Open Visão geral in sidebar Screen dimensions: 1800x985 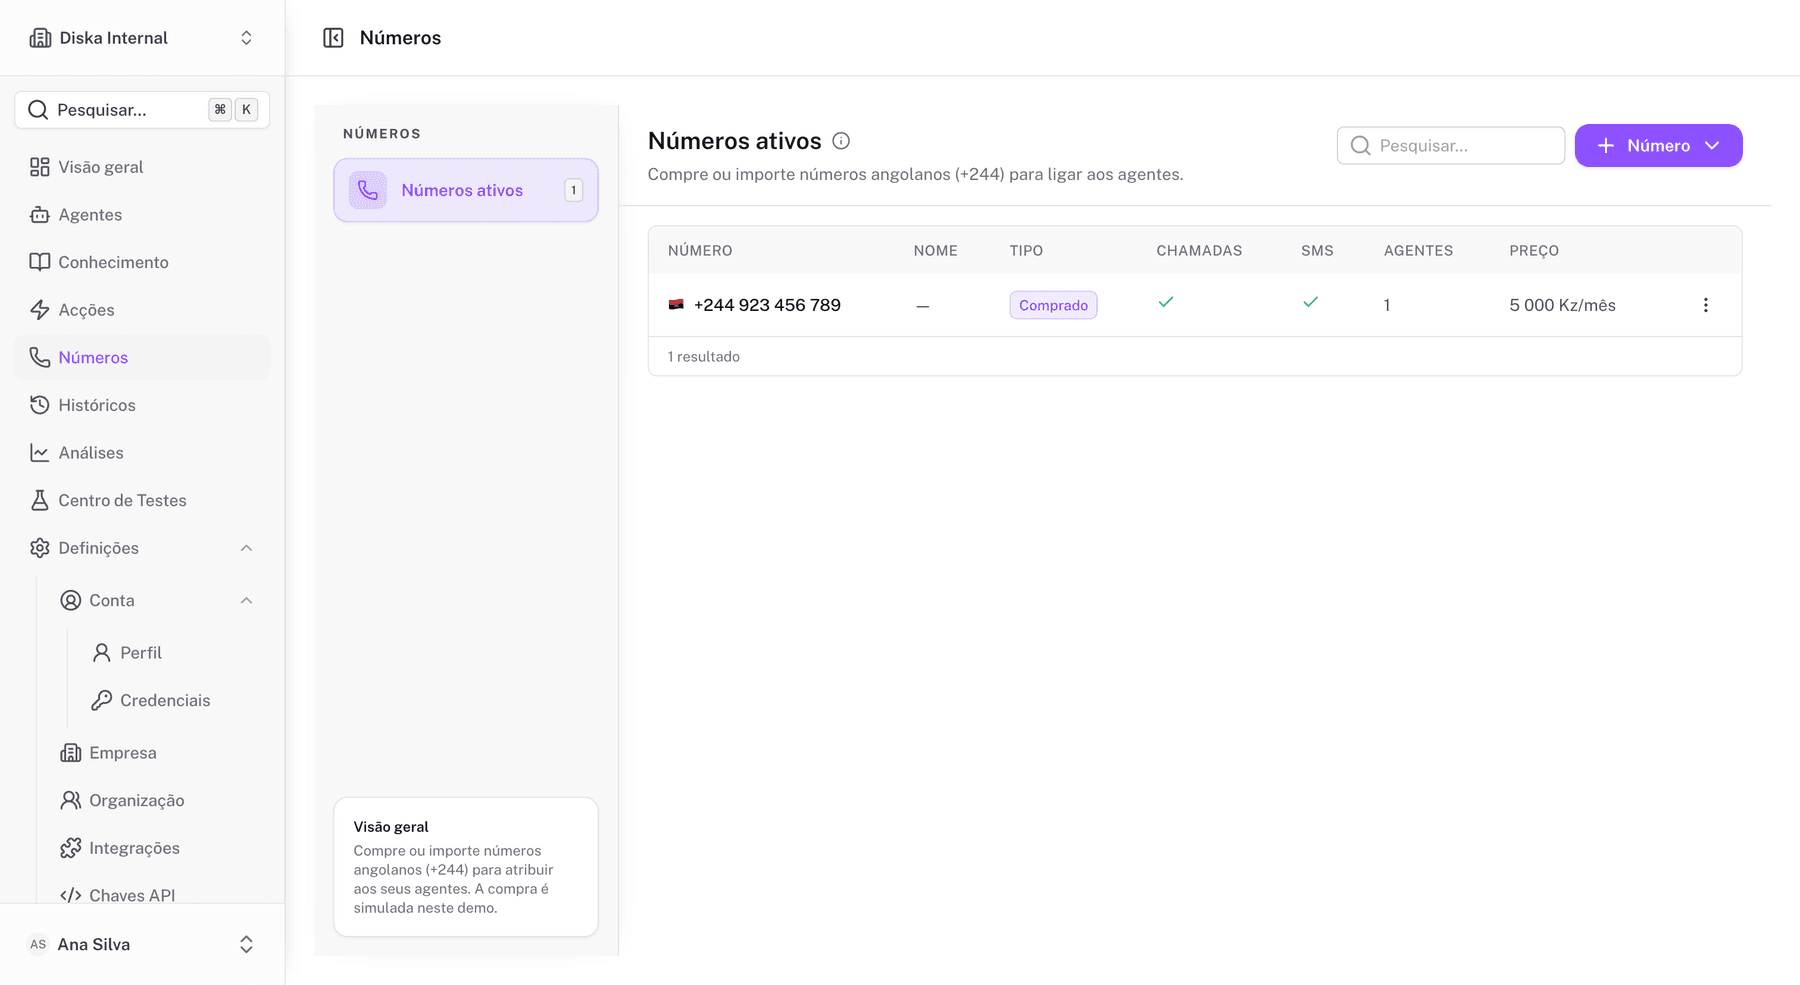coord(142,167)
